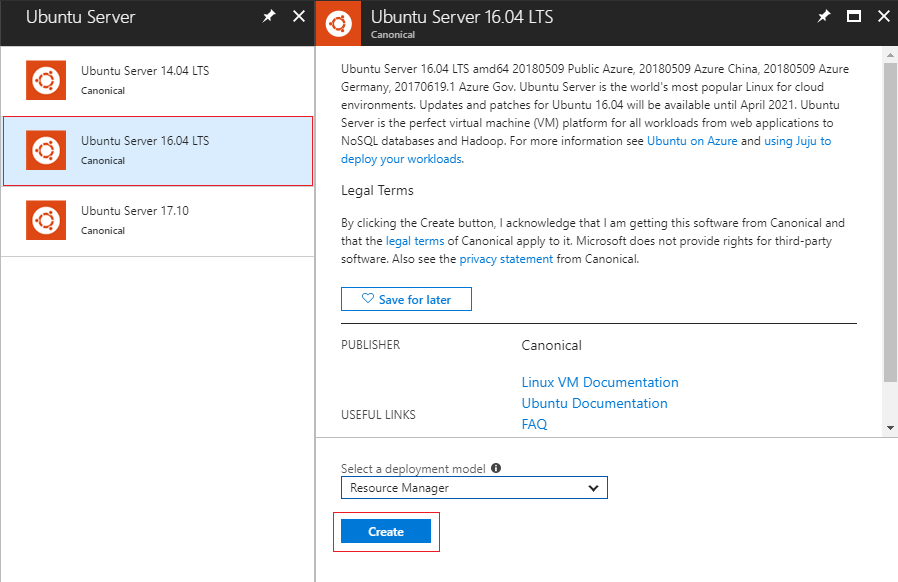The width and height of the screenshot is (898, 582).
Task: Maximize the Ubuntu Server 16.04 LTS blade
Action: tap(854, 17)
